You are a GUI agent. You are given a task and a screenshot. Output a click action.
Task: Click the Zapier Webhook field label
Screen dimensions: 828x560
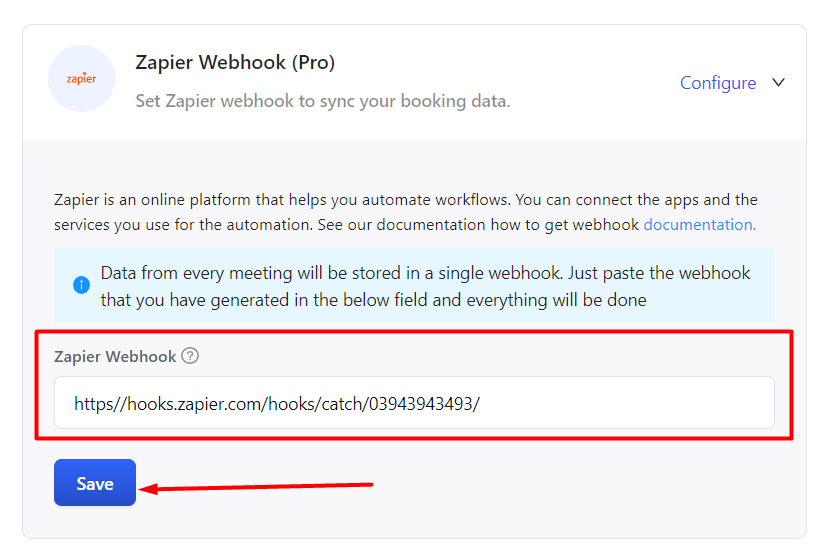coord(115,357)
